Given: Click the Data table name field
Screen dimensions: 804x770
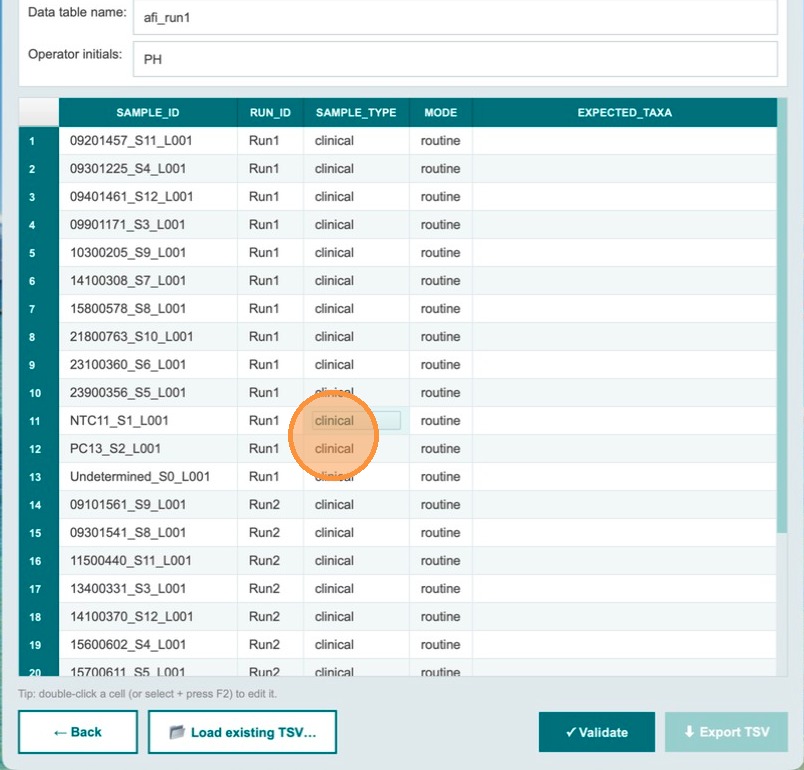Looking at the screenshot, I should pos(455,17).
